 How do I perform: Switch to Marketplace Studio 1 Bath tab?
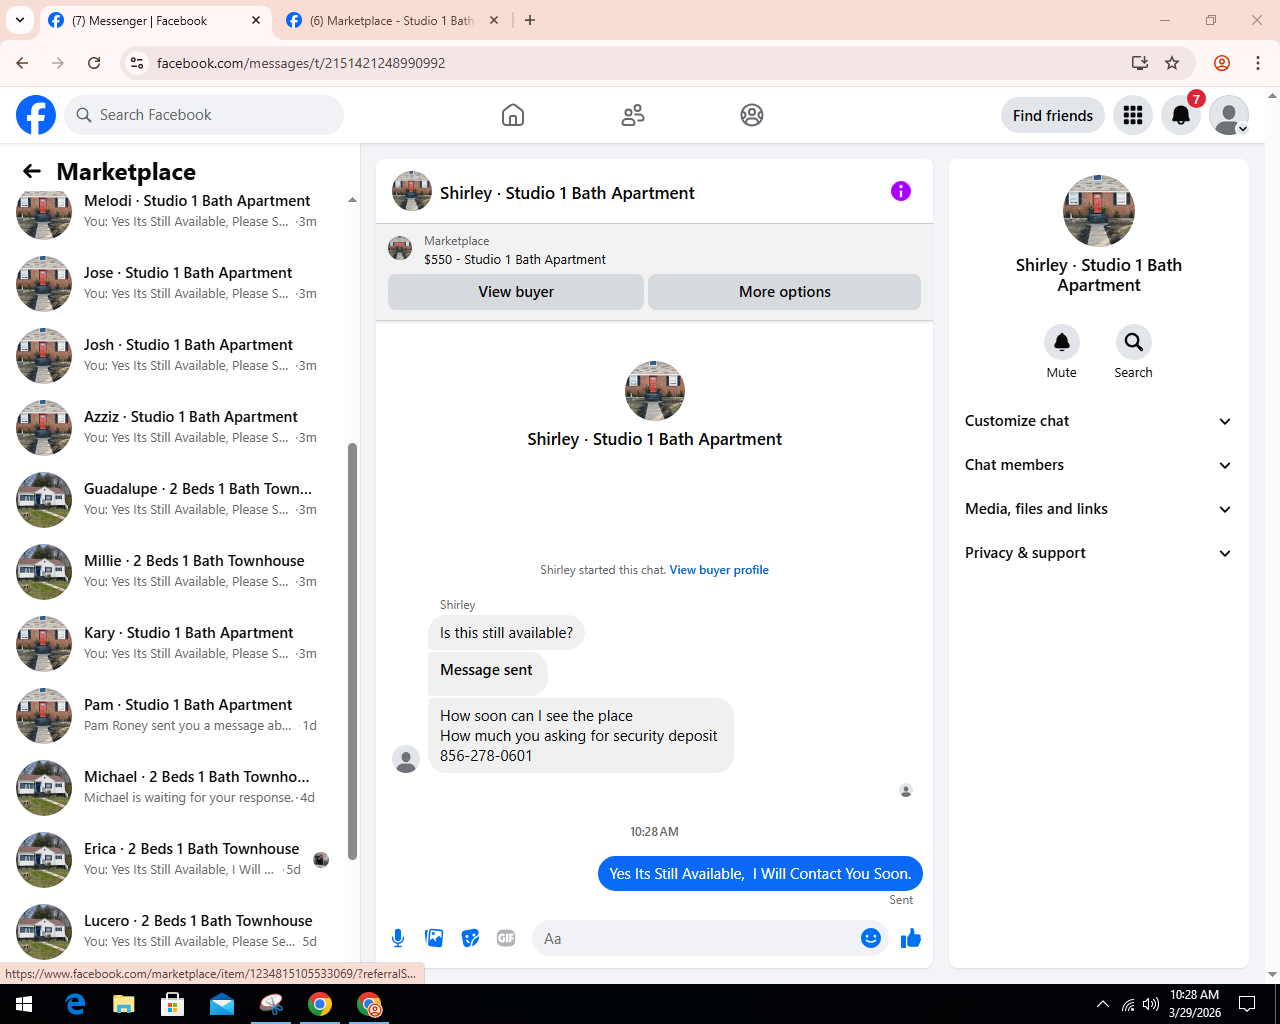point(390,20)
